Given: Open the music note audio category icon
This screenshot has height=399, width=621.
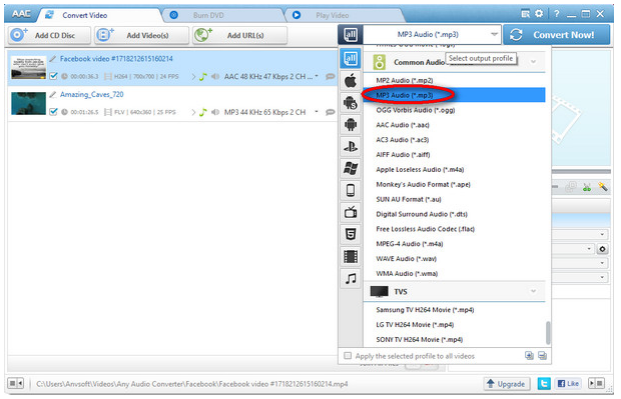Looking at the screenshot, I should 351,279.
